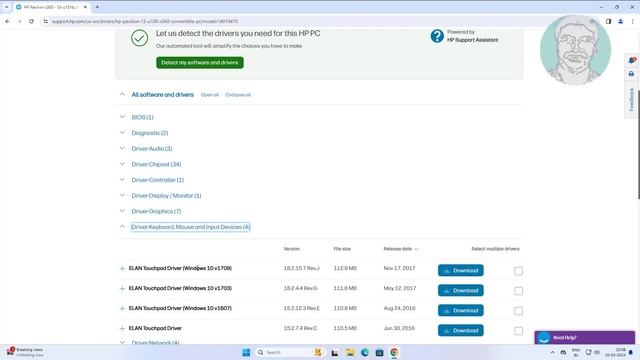Open the Chrome profile icon
Screen dimensions: 640x360
[620, 21]
